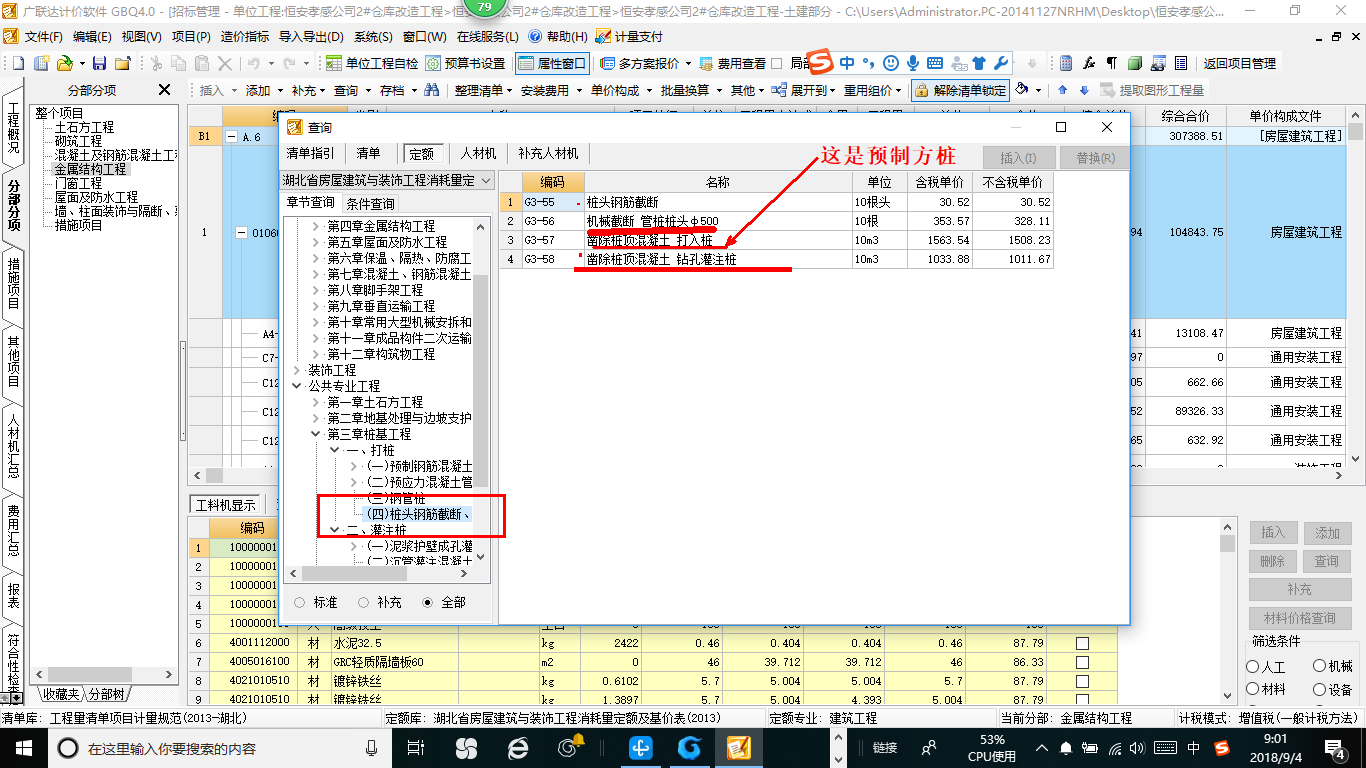Click the paragraph mark toolbar icon
This screenshot has width=1366, height=768.
pyautogui.click(x=1111, y=63)
